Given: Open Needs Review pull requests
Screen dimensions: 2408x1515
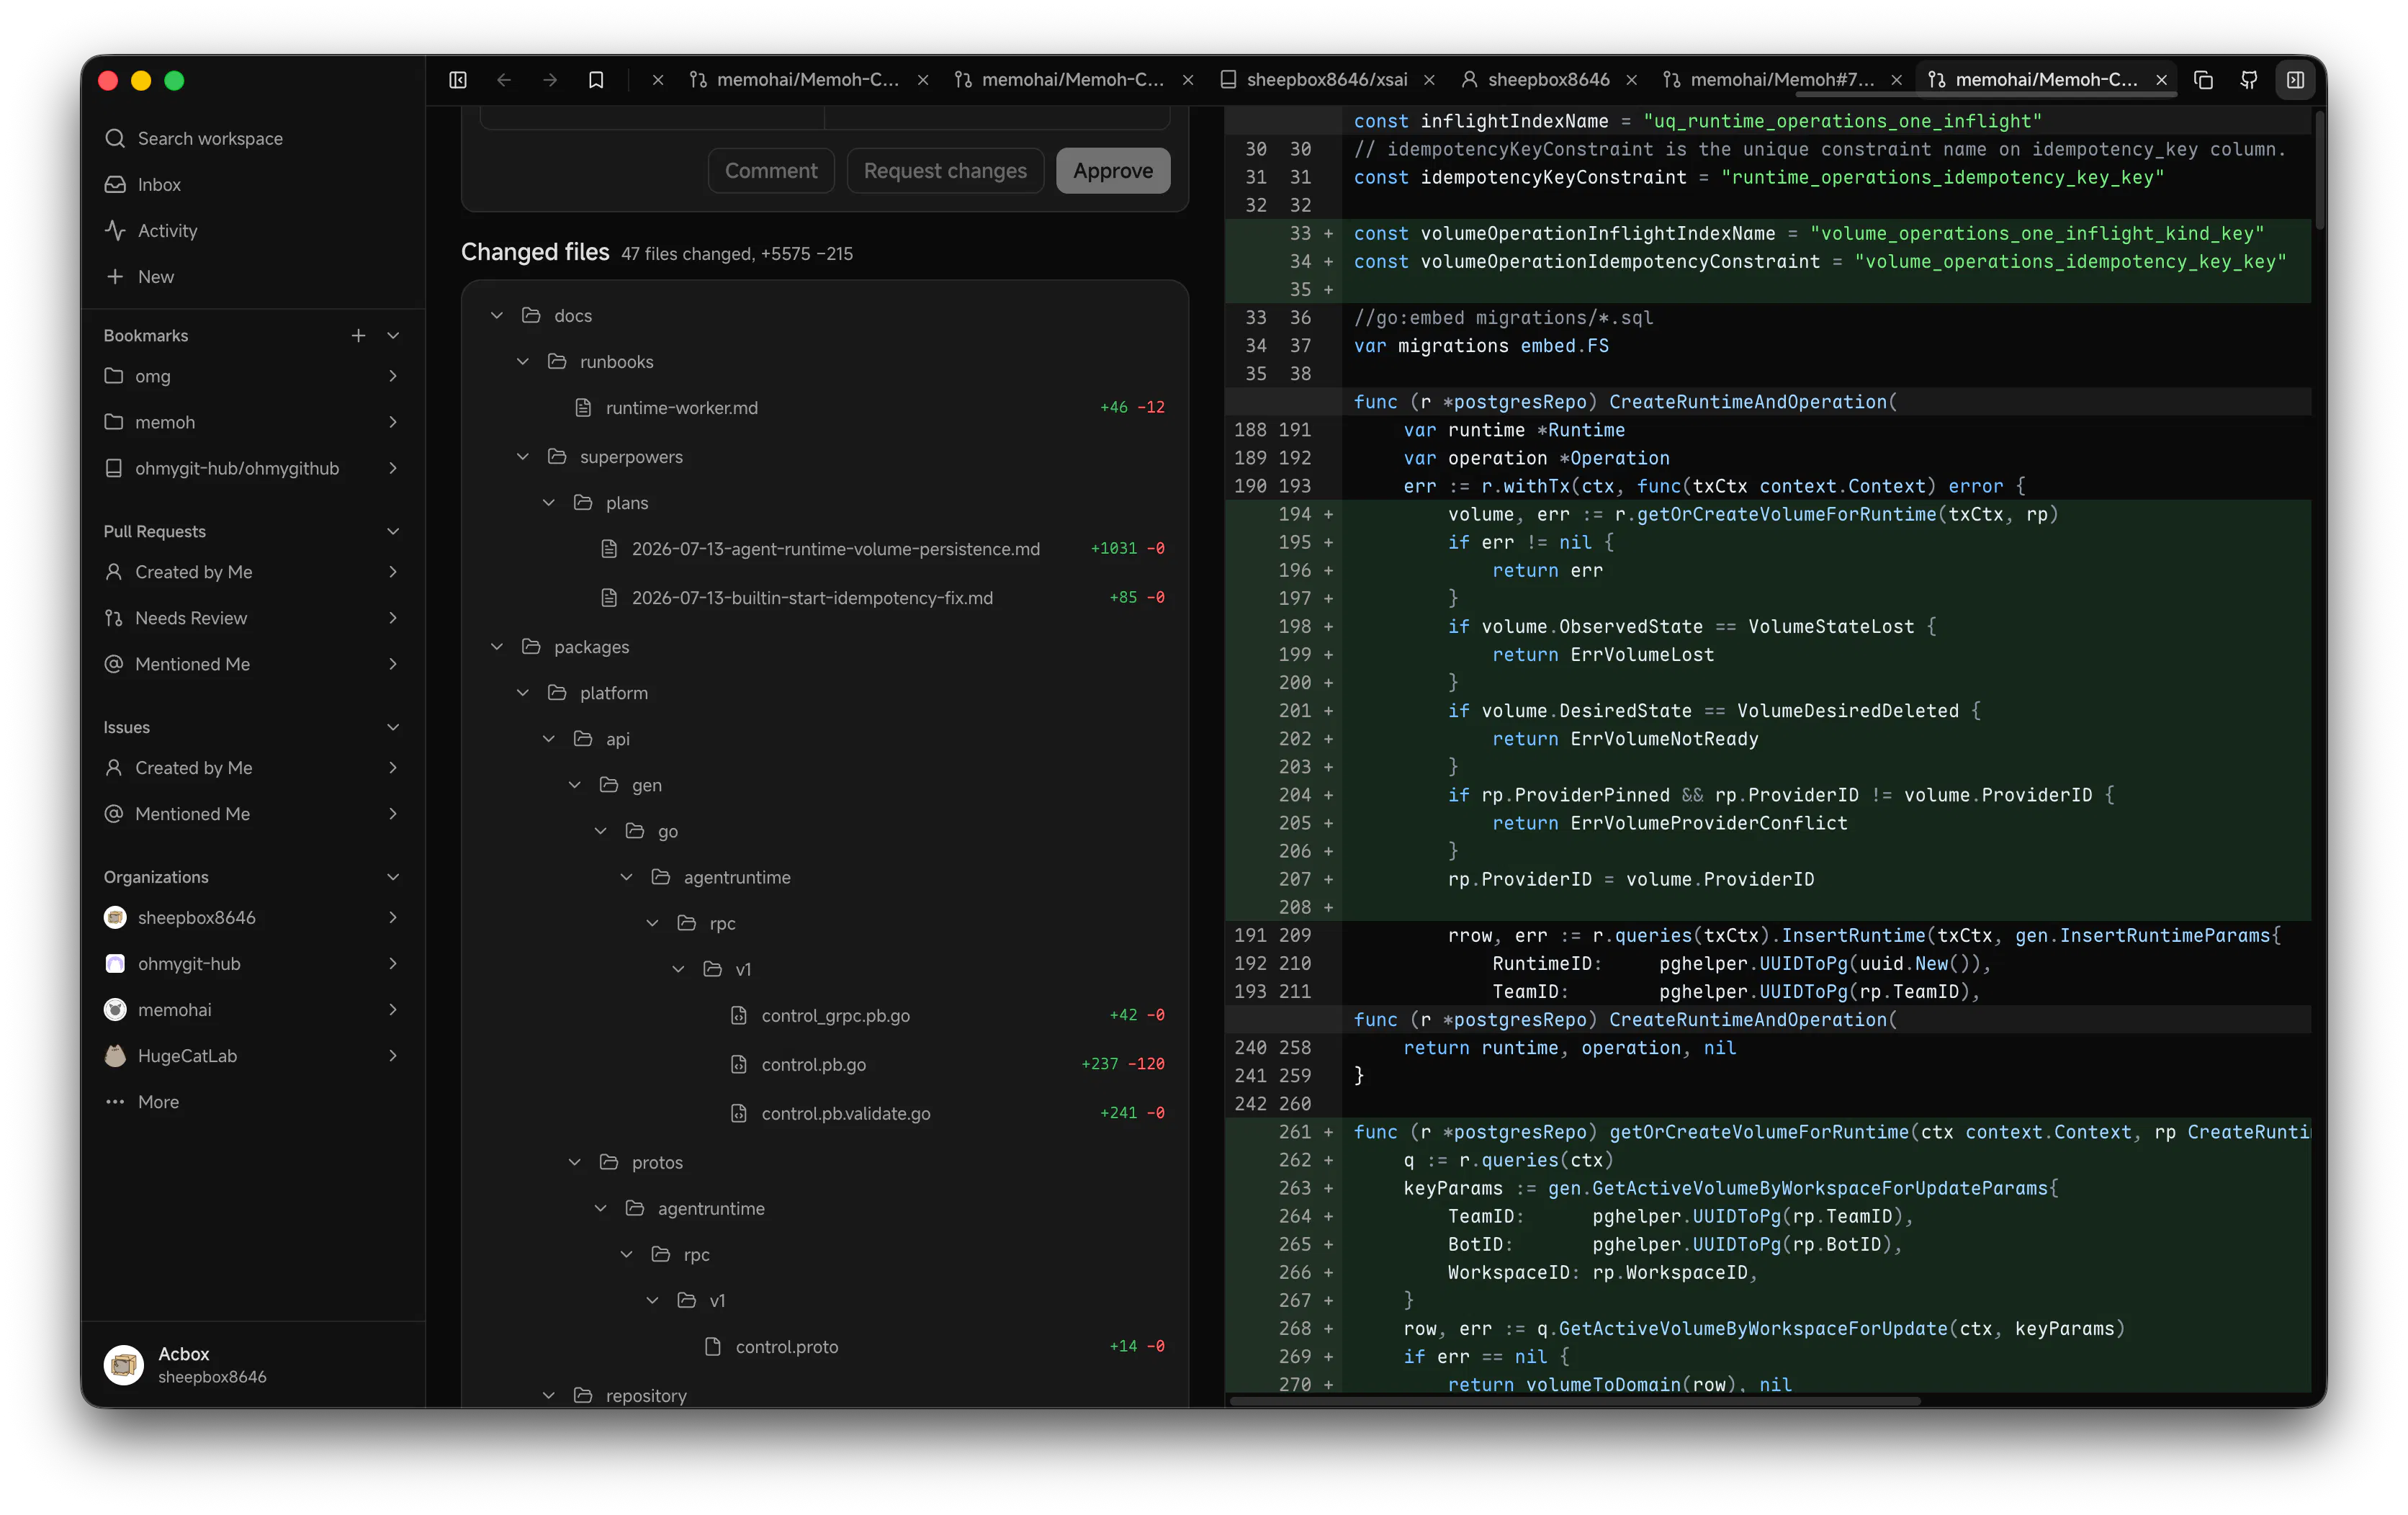Looking at the screenshot, I should [x=252, y=618].
